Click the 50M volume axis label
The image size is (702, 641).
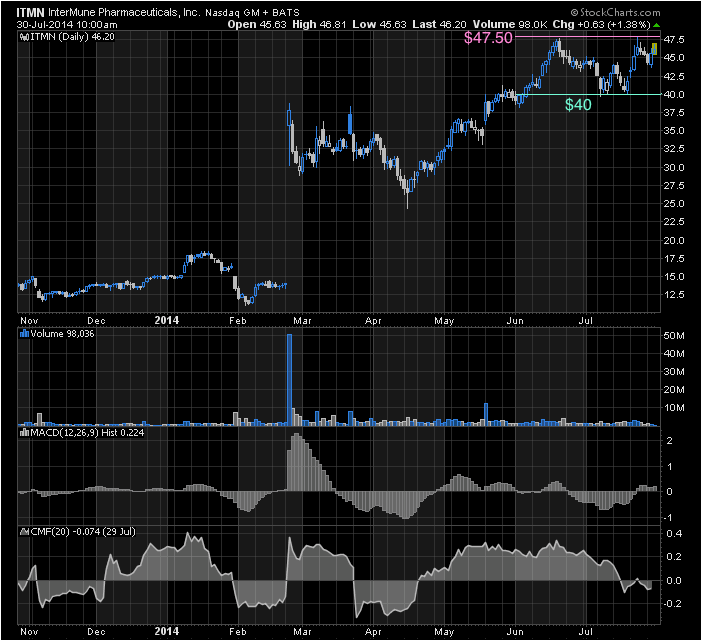coord(674,336)
